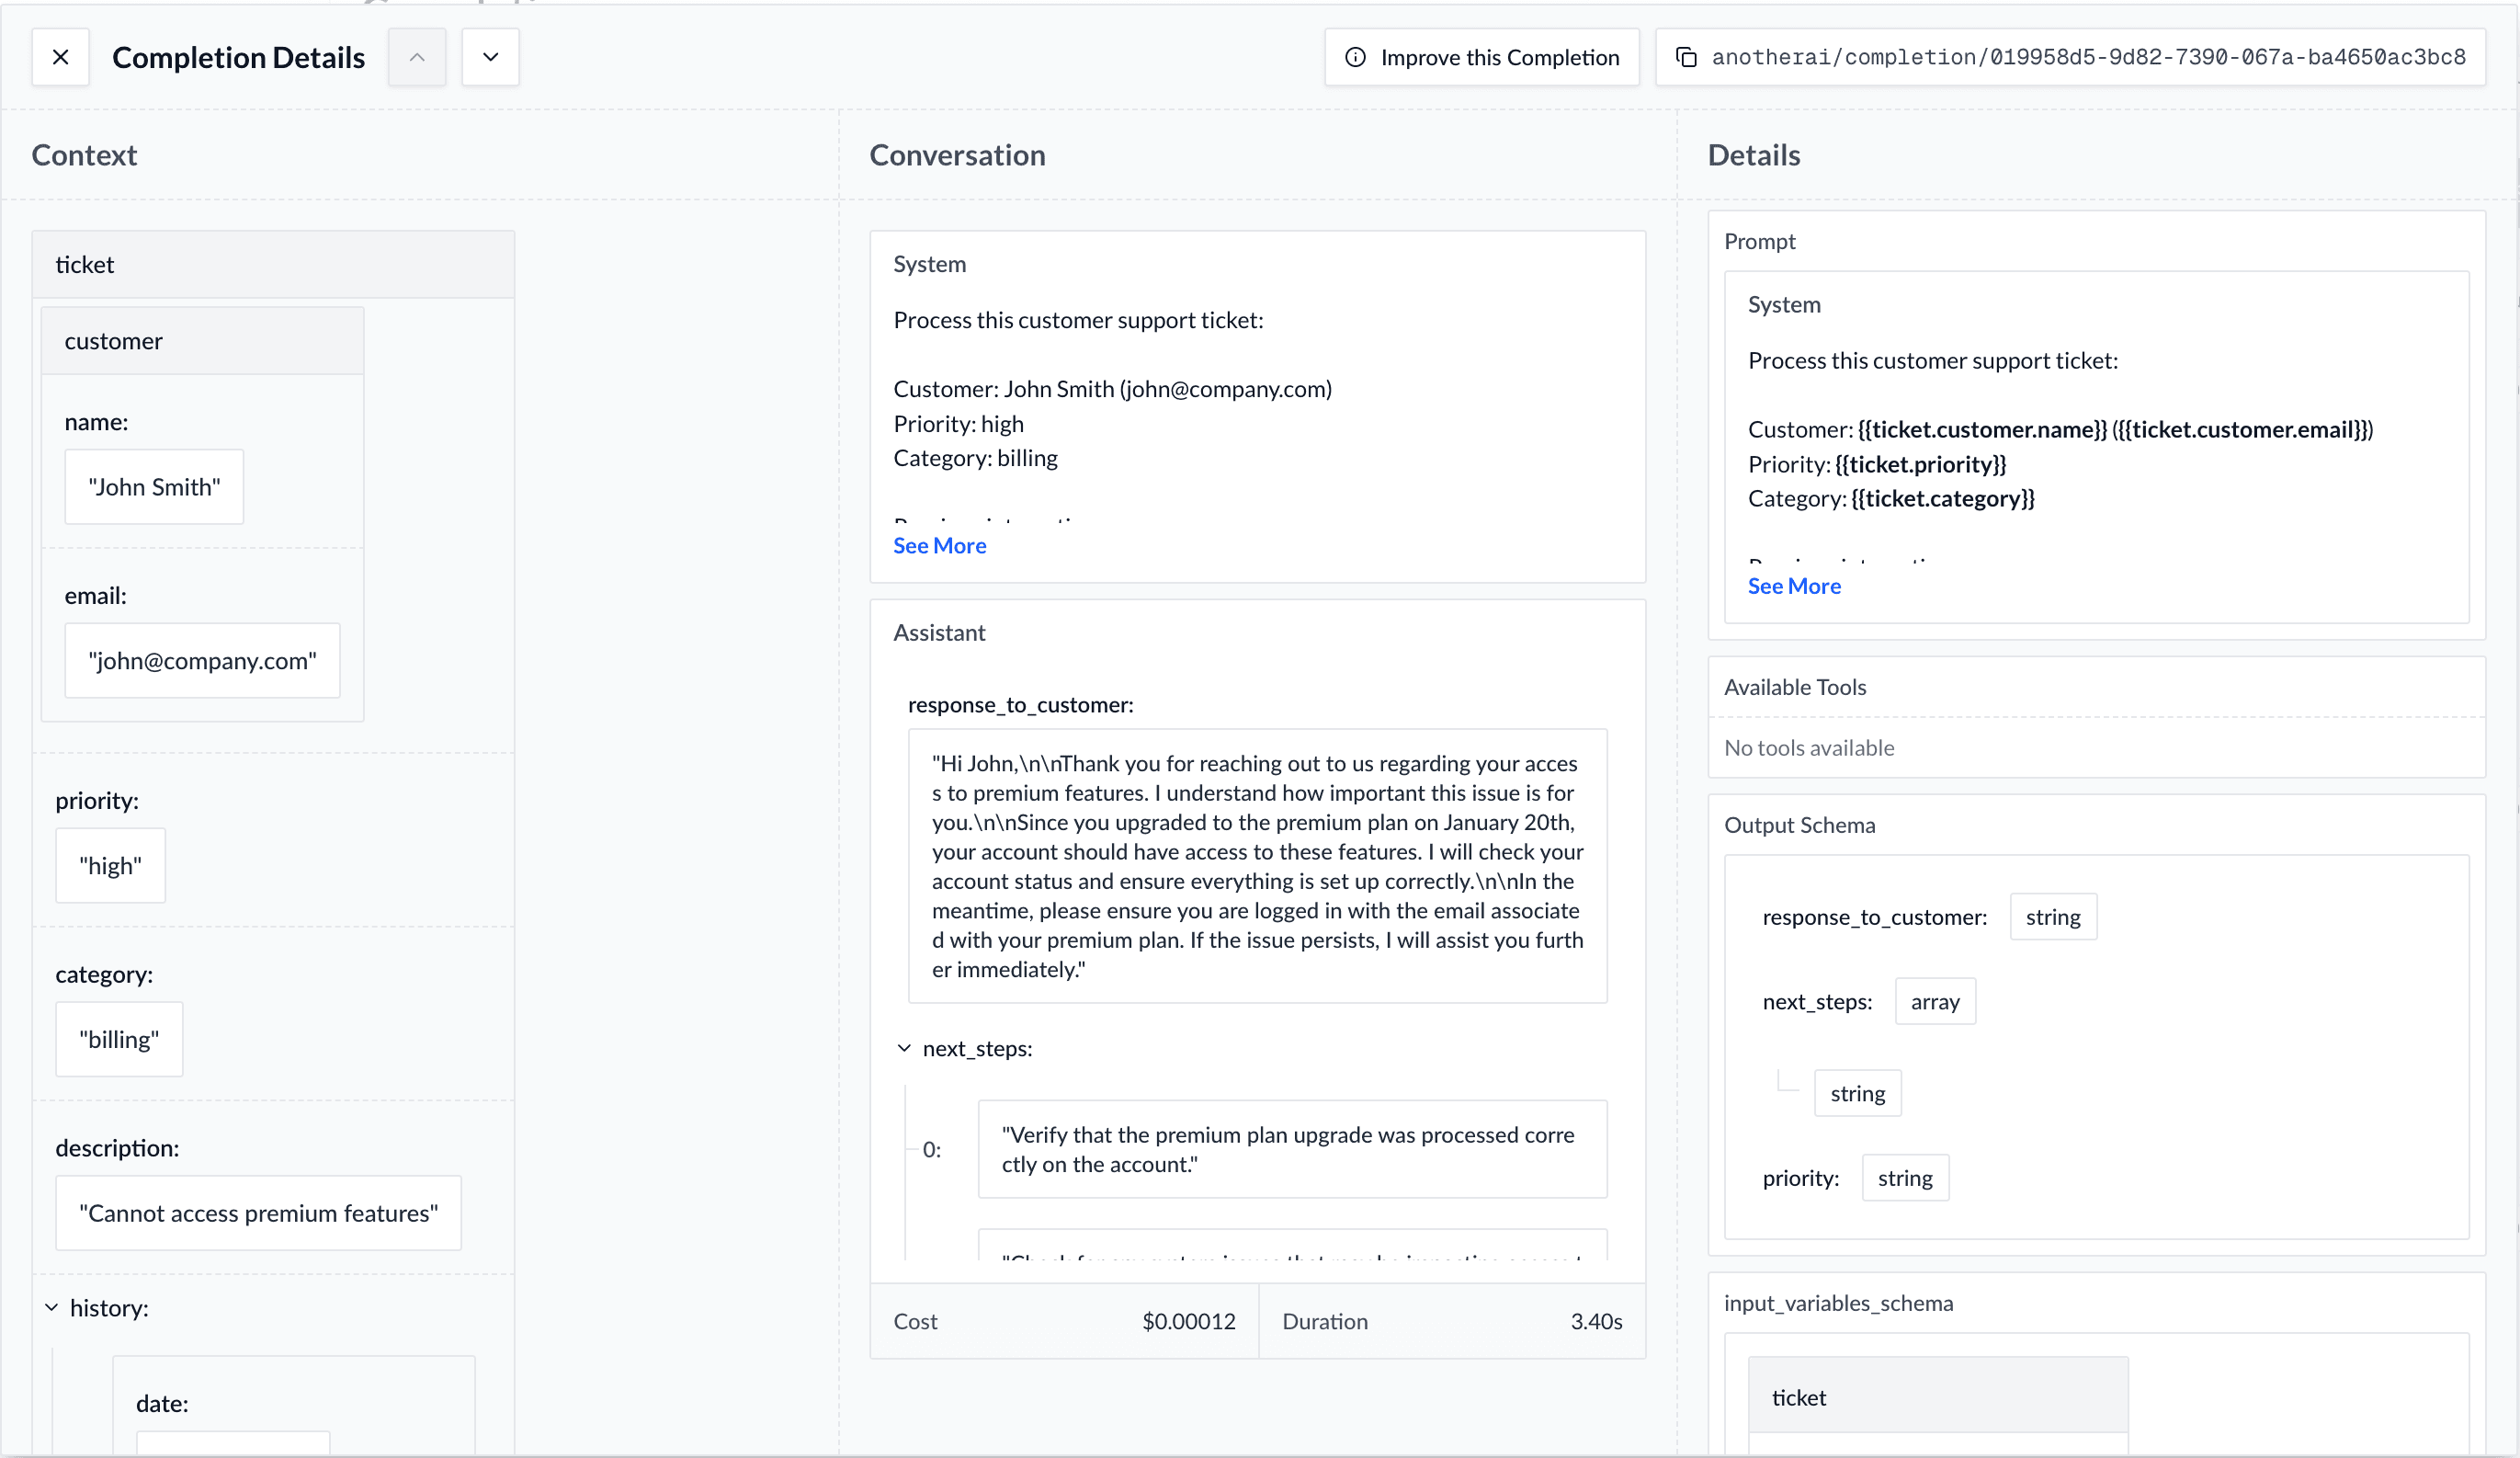Select the "john@company.com" email value
Viewport: 2520px width, 1458px height.
pos(202,661)
